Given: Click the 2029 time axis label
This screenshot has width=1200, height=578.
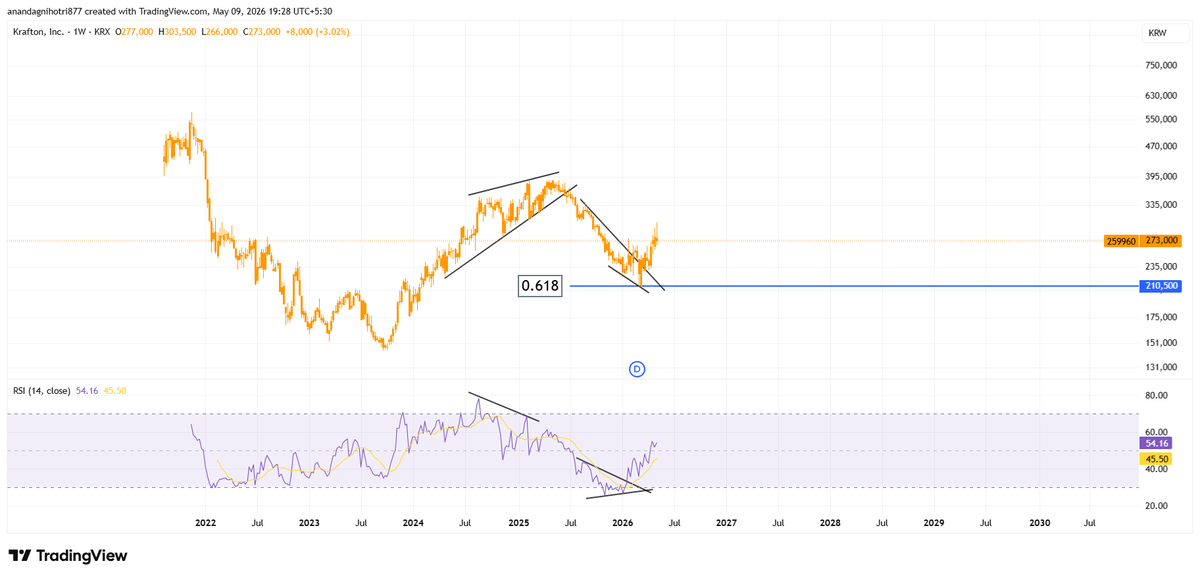Looking at the screenshot, I should (x=934, y=523).
